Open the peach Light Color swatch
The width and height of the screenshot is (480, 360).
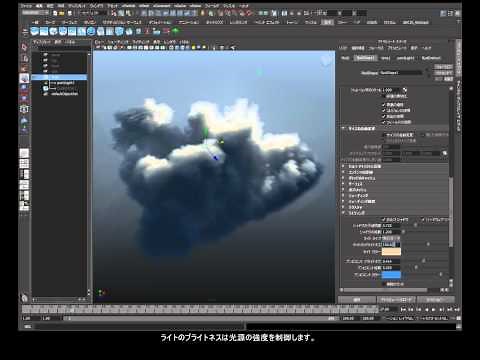coord(391,252)
